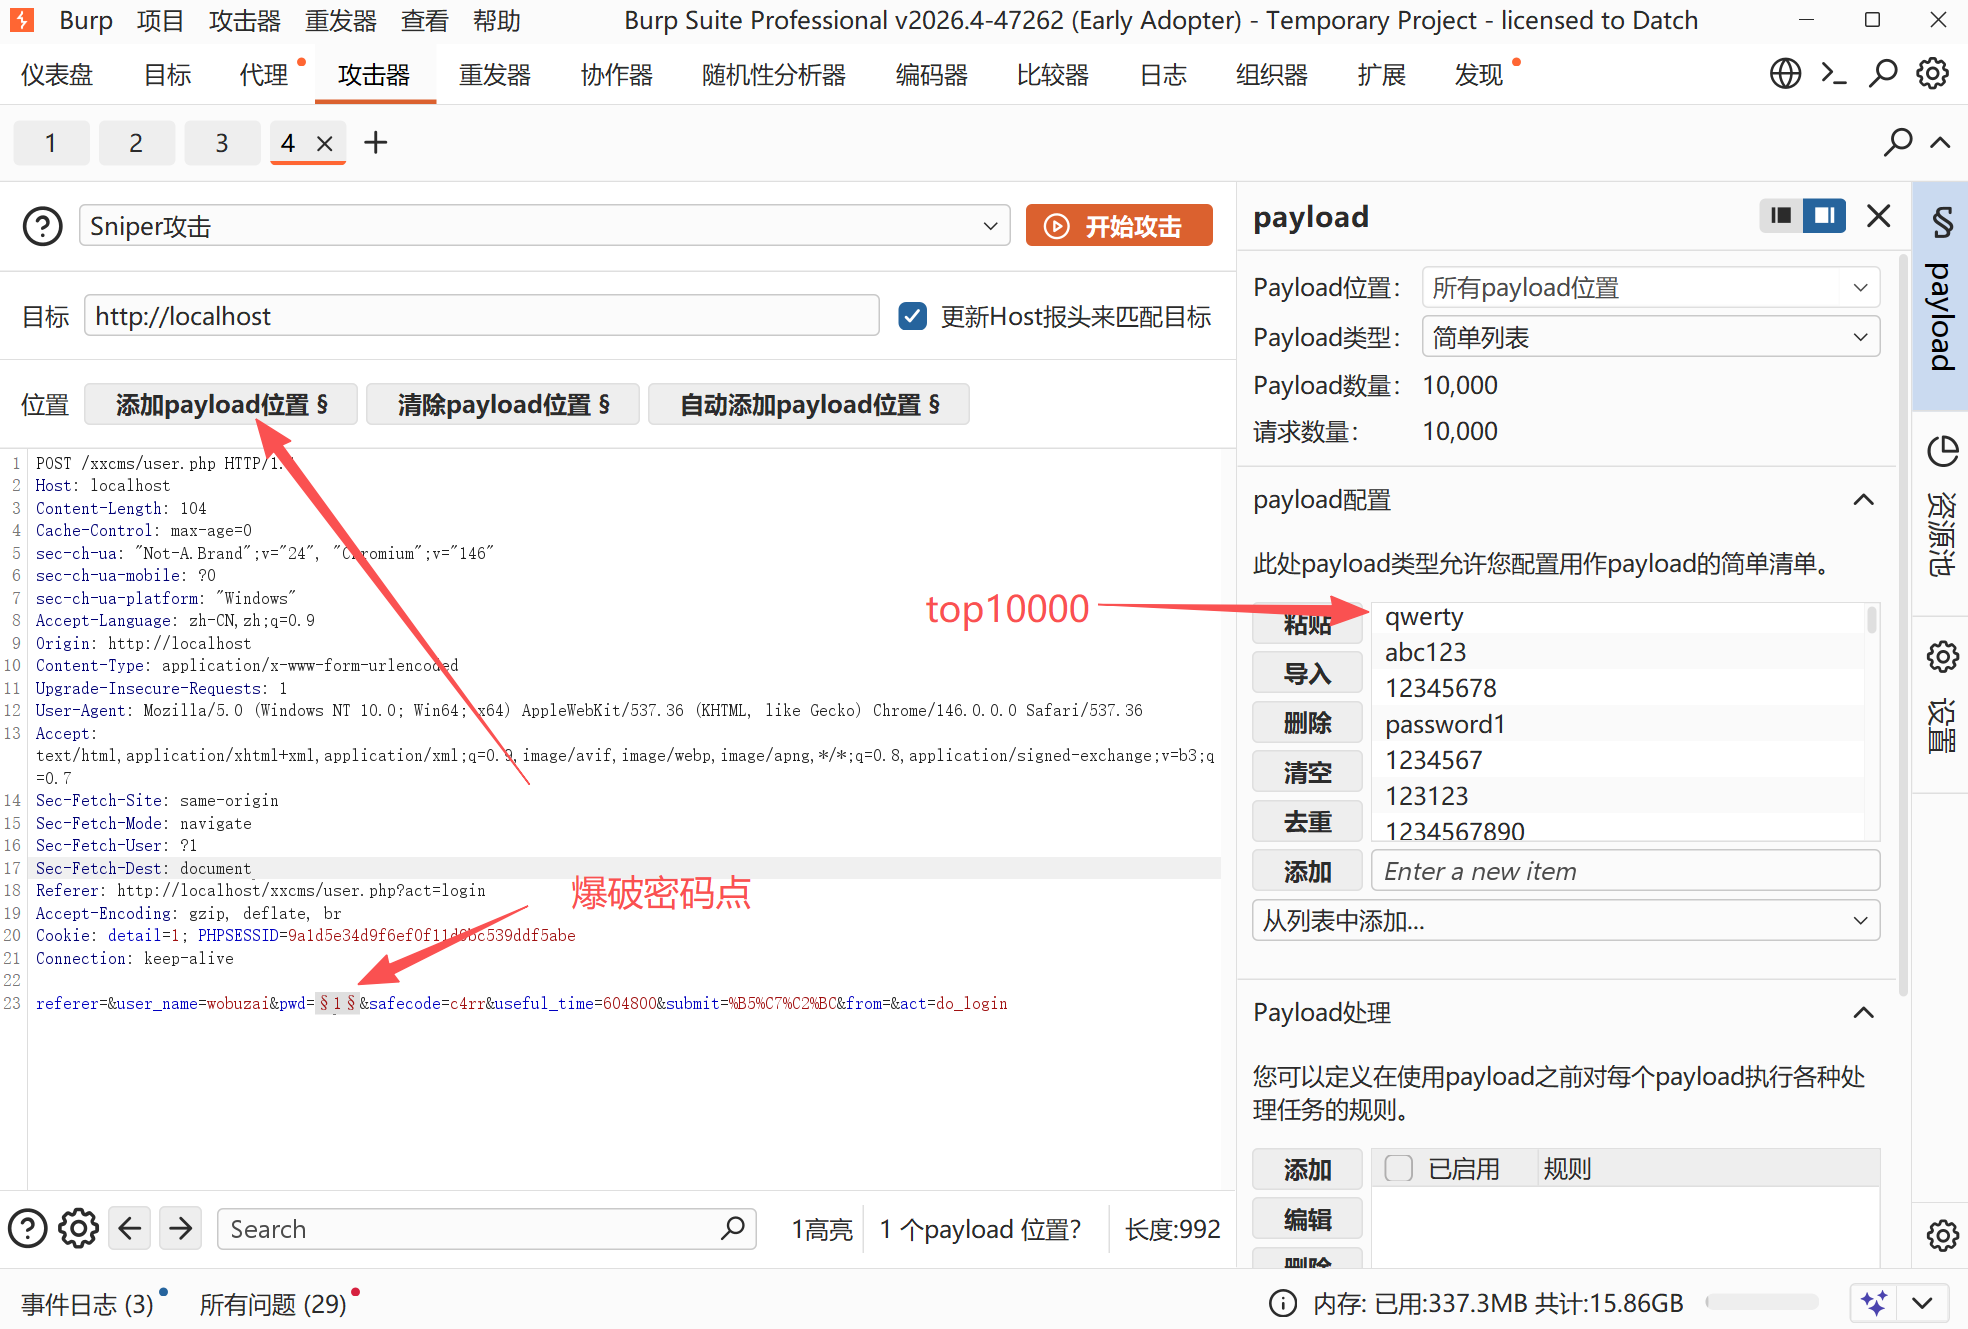Switch to the 随机性分析器 tab
This screenshot has width=1968, height=1329.
click(x=774, y=75)
